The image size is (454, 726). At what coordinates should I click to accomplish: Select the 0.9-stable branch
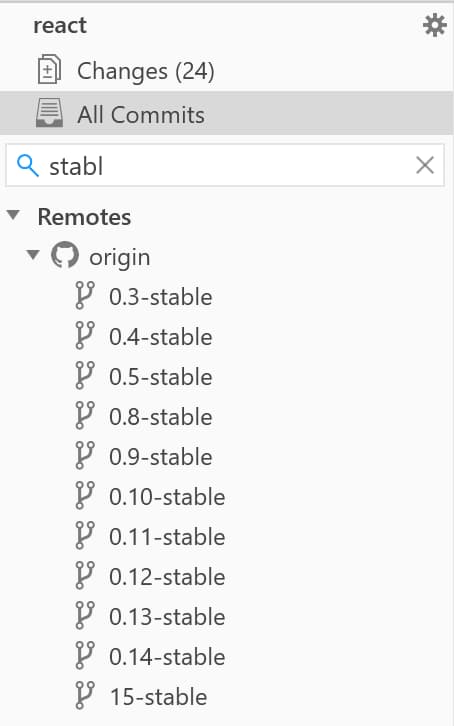pos(161,457)
